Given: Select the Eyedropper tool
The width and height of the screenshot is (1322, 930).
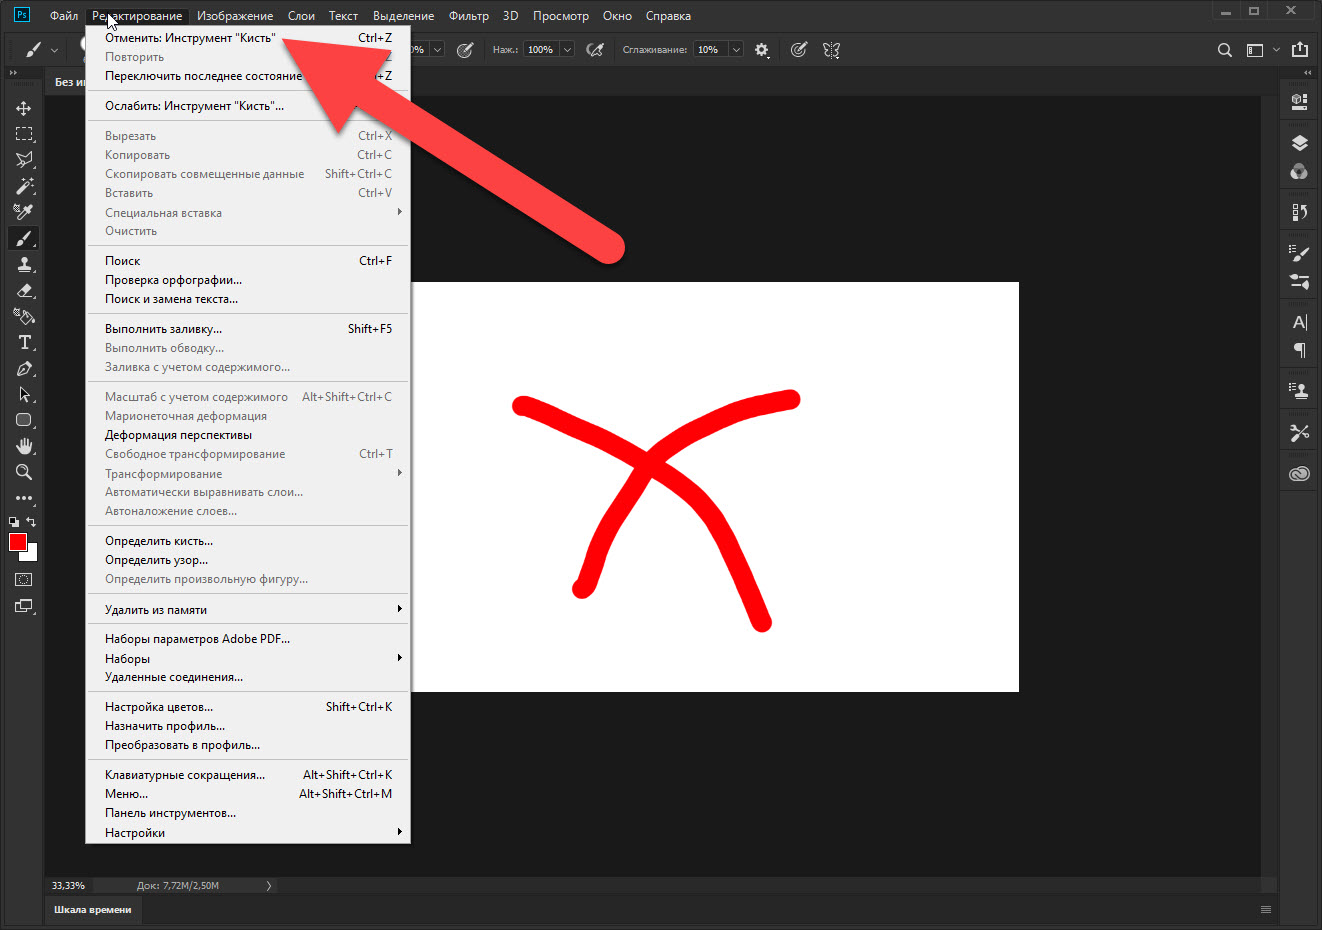Looking at the screenshot, I should click(x=24, y=212).
